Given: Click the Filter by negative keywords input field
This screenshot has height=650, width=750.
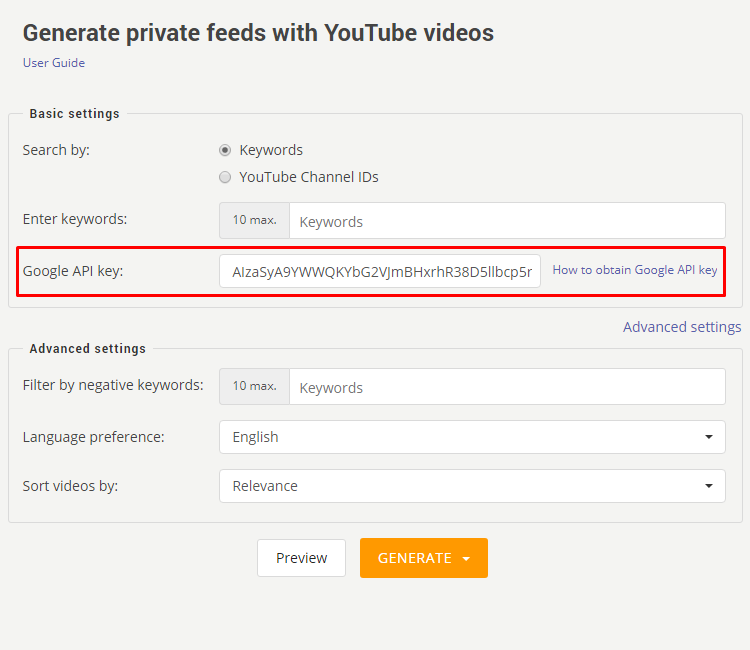Looking at the screenshot, I should (x=507, y=386).
